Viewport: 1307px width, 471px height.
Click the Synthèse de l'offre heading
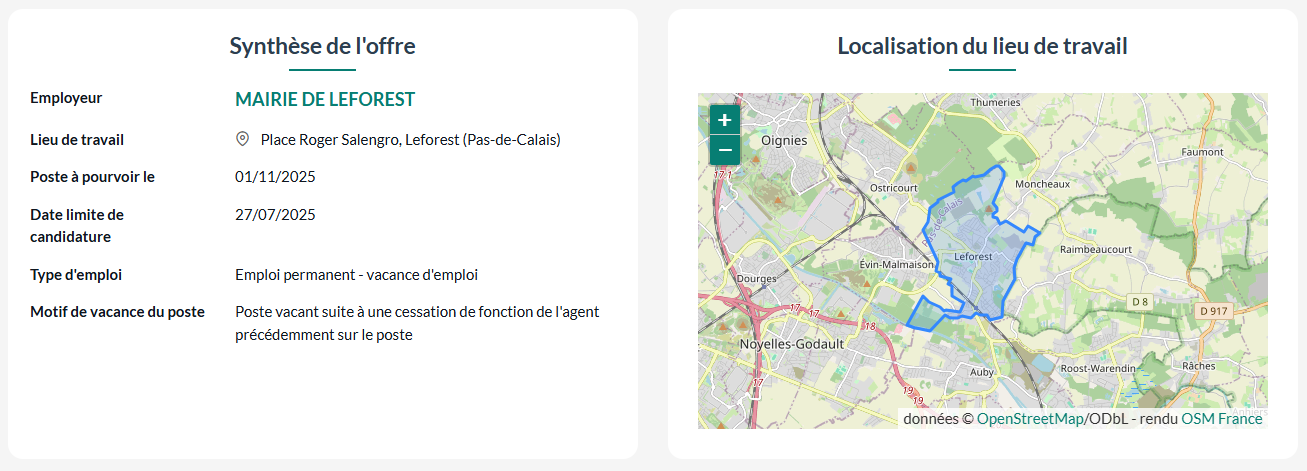point(323,46)
